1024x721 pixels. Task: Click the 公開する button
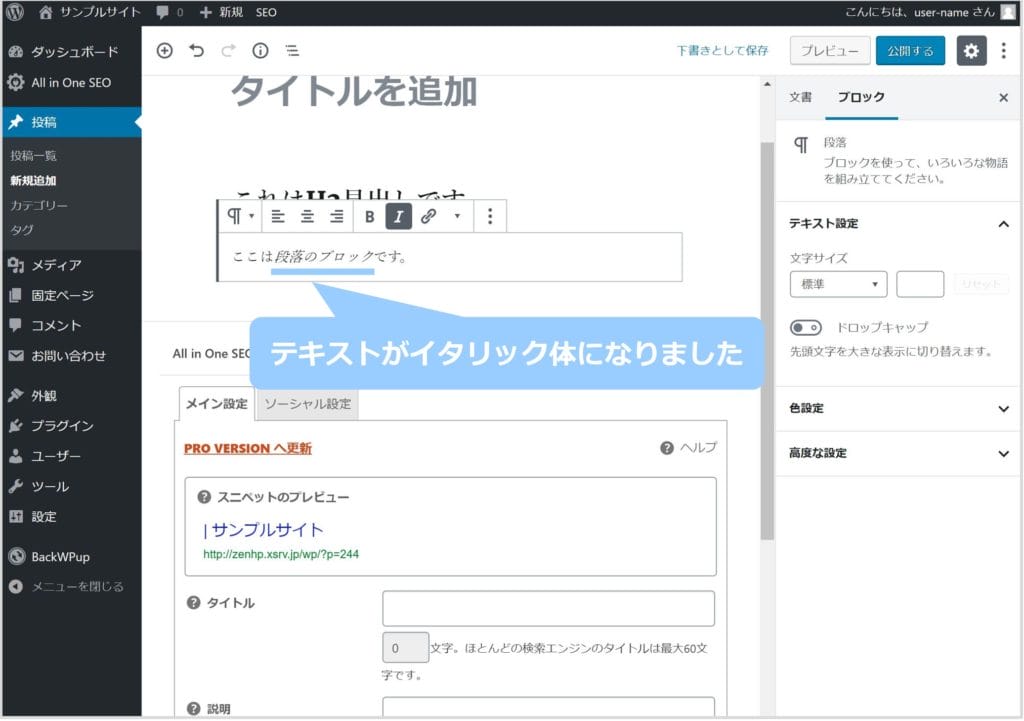tap(910, 51)
